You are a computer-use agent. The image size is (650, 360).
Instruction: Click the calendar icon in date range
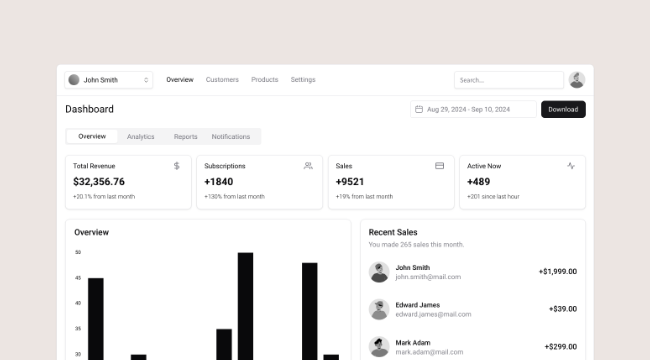click(419, 109)
